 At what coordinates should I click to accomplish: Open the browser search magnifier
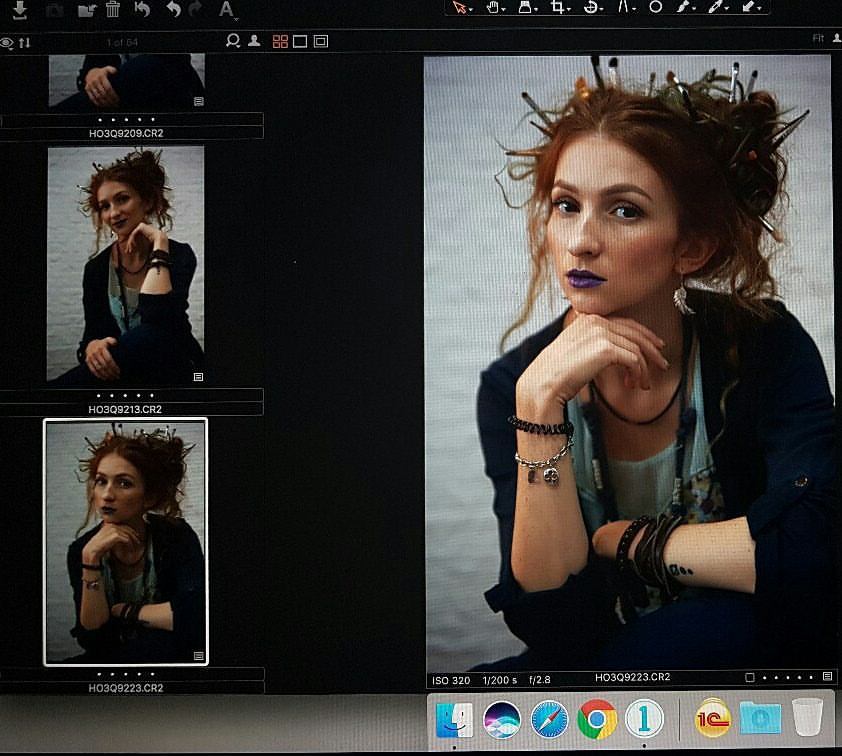233,41
